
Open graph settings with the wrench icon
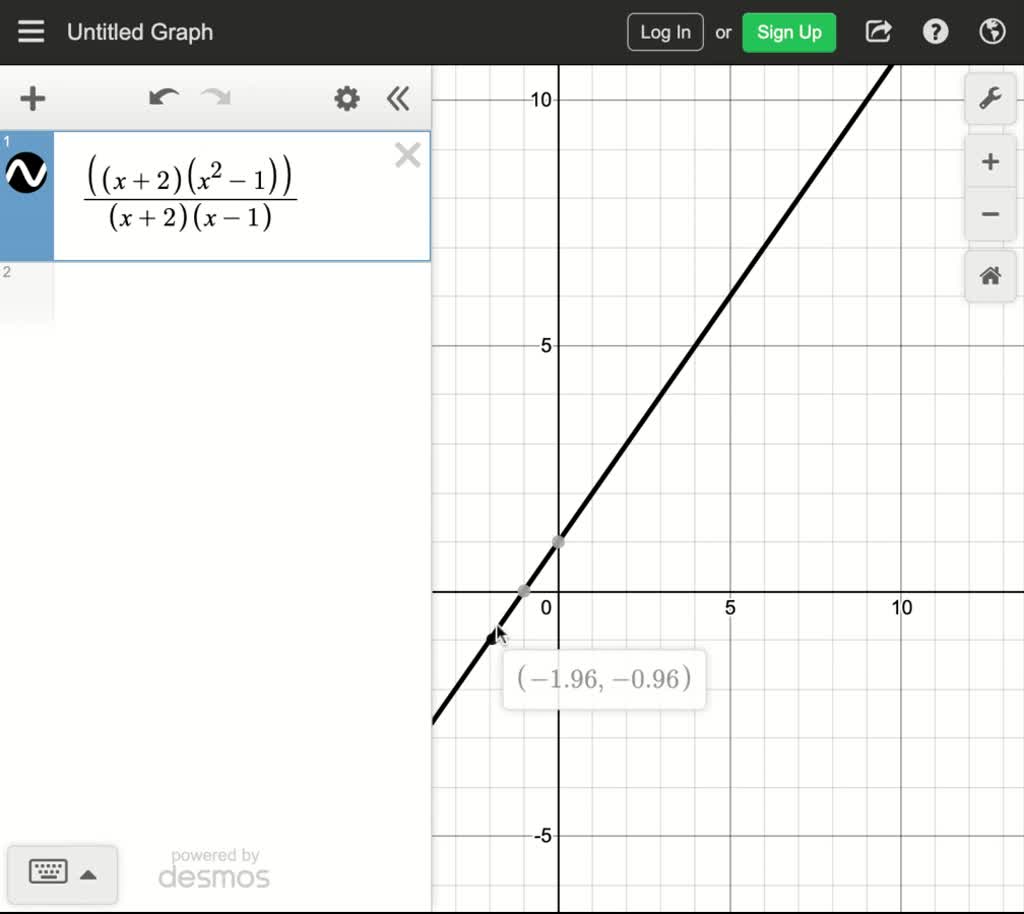[x=989, y=99]
